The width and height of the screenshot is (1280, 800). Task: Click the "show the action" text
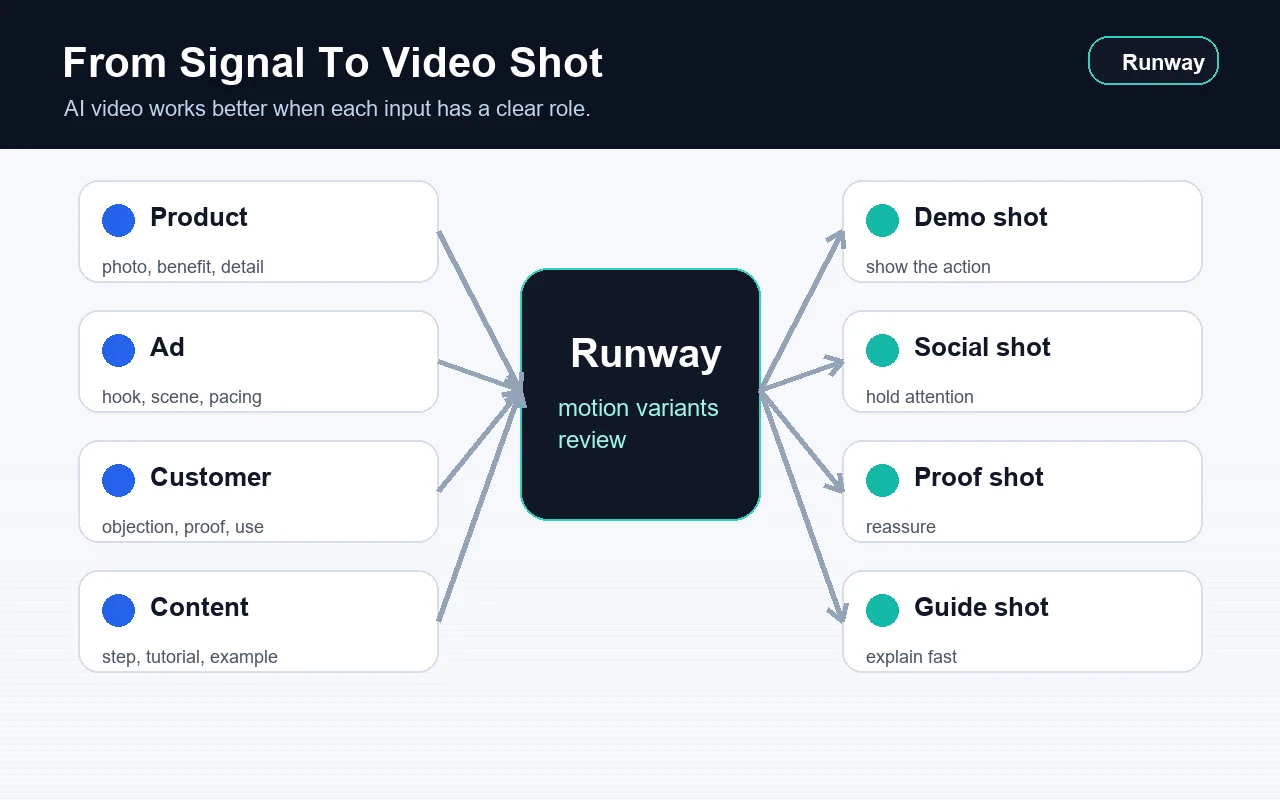(x=928, y=267)
